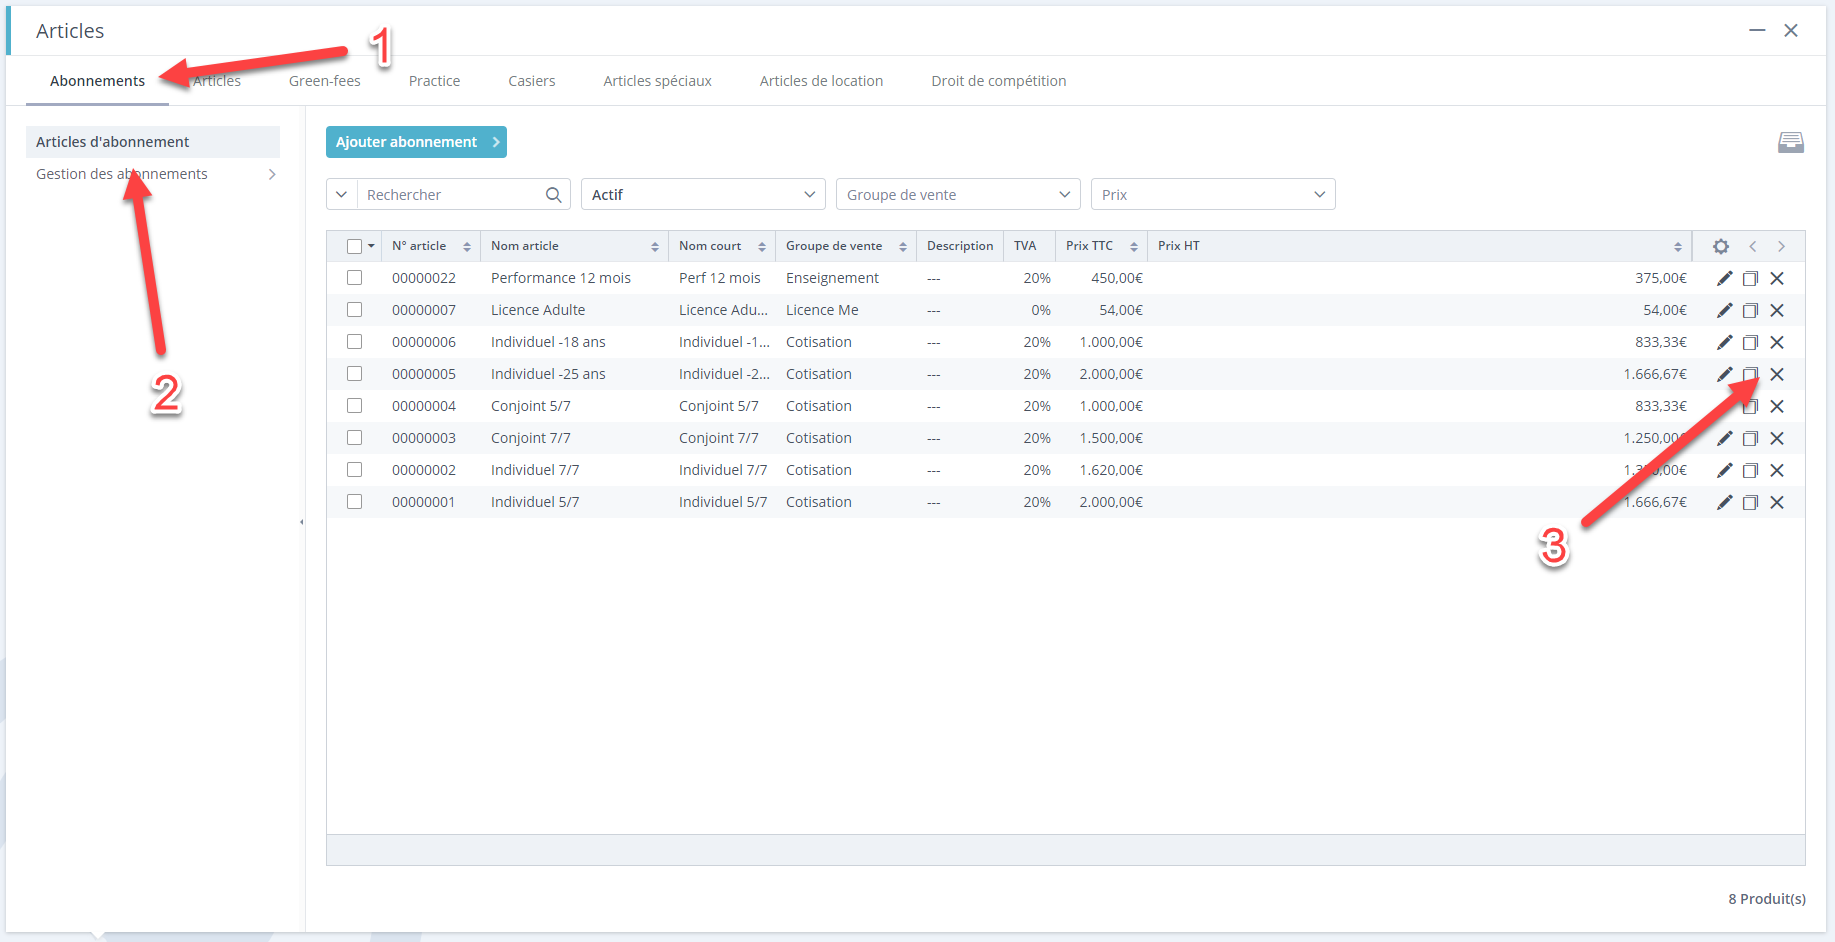Open the Prix filter dropdown

point(1213,195)
